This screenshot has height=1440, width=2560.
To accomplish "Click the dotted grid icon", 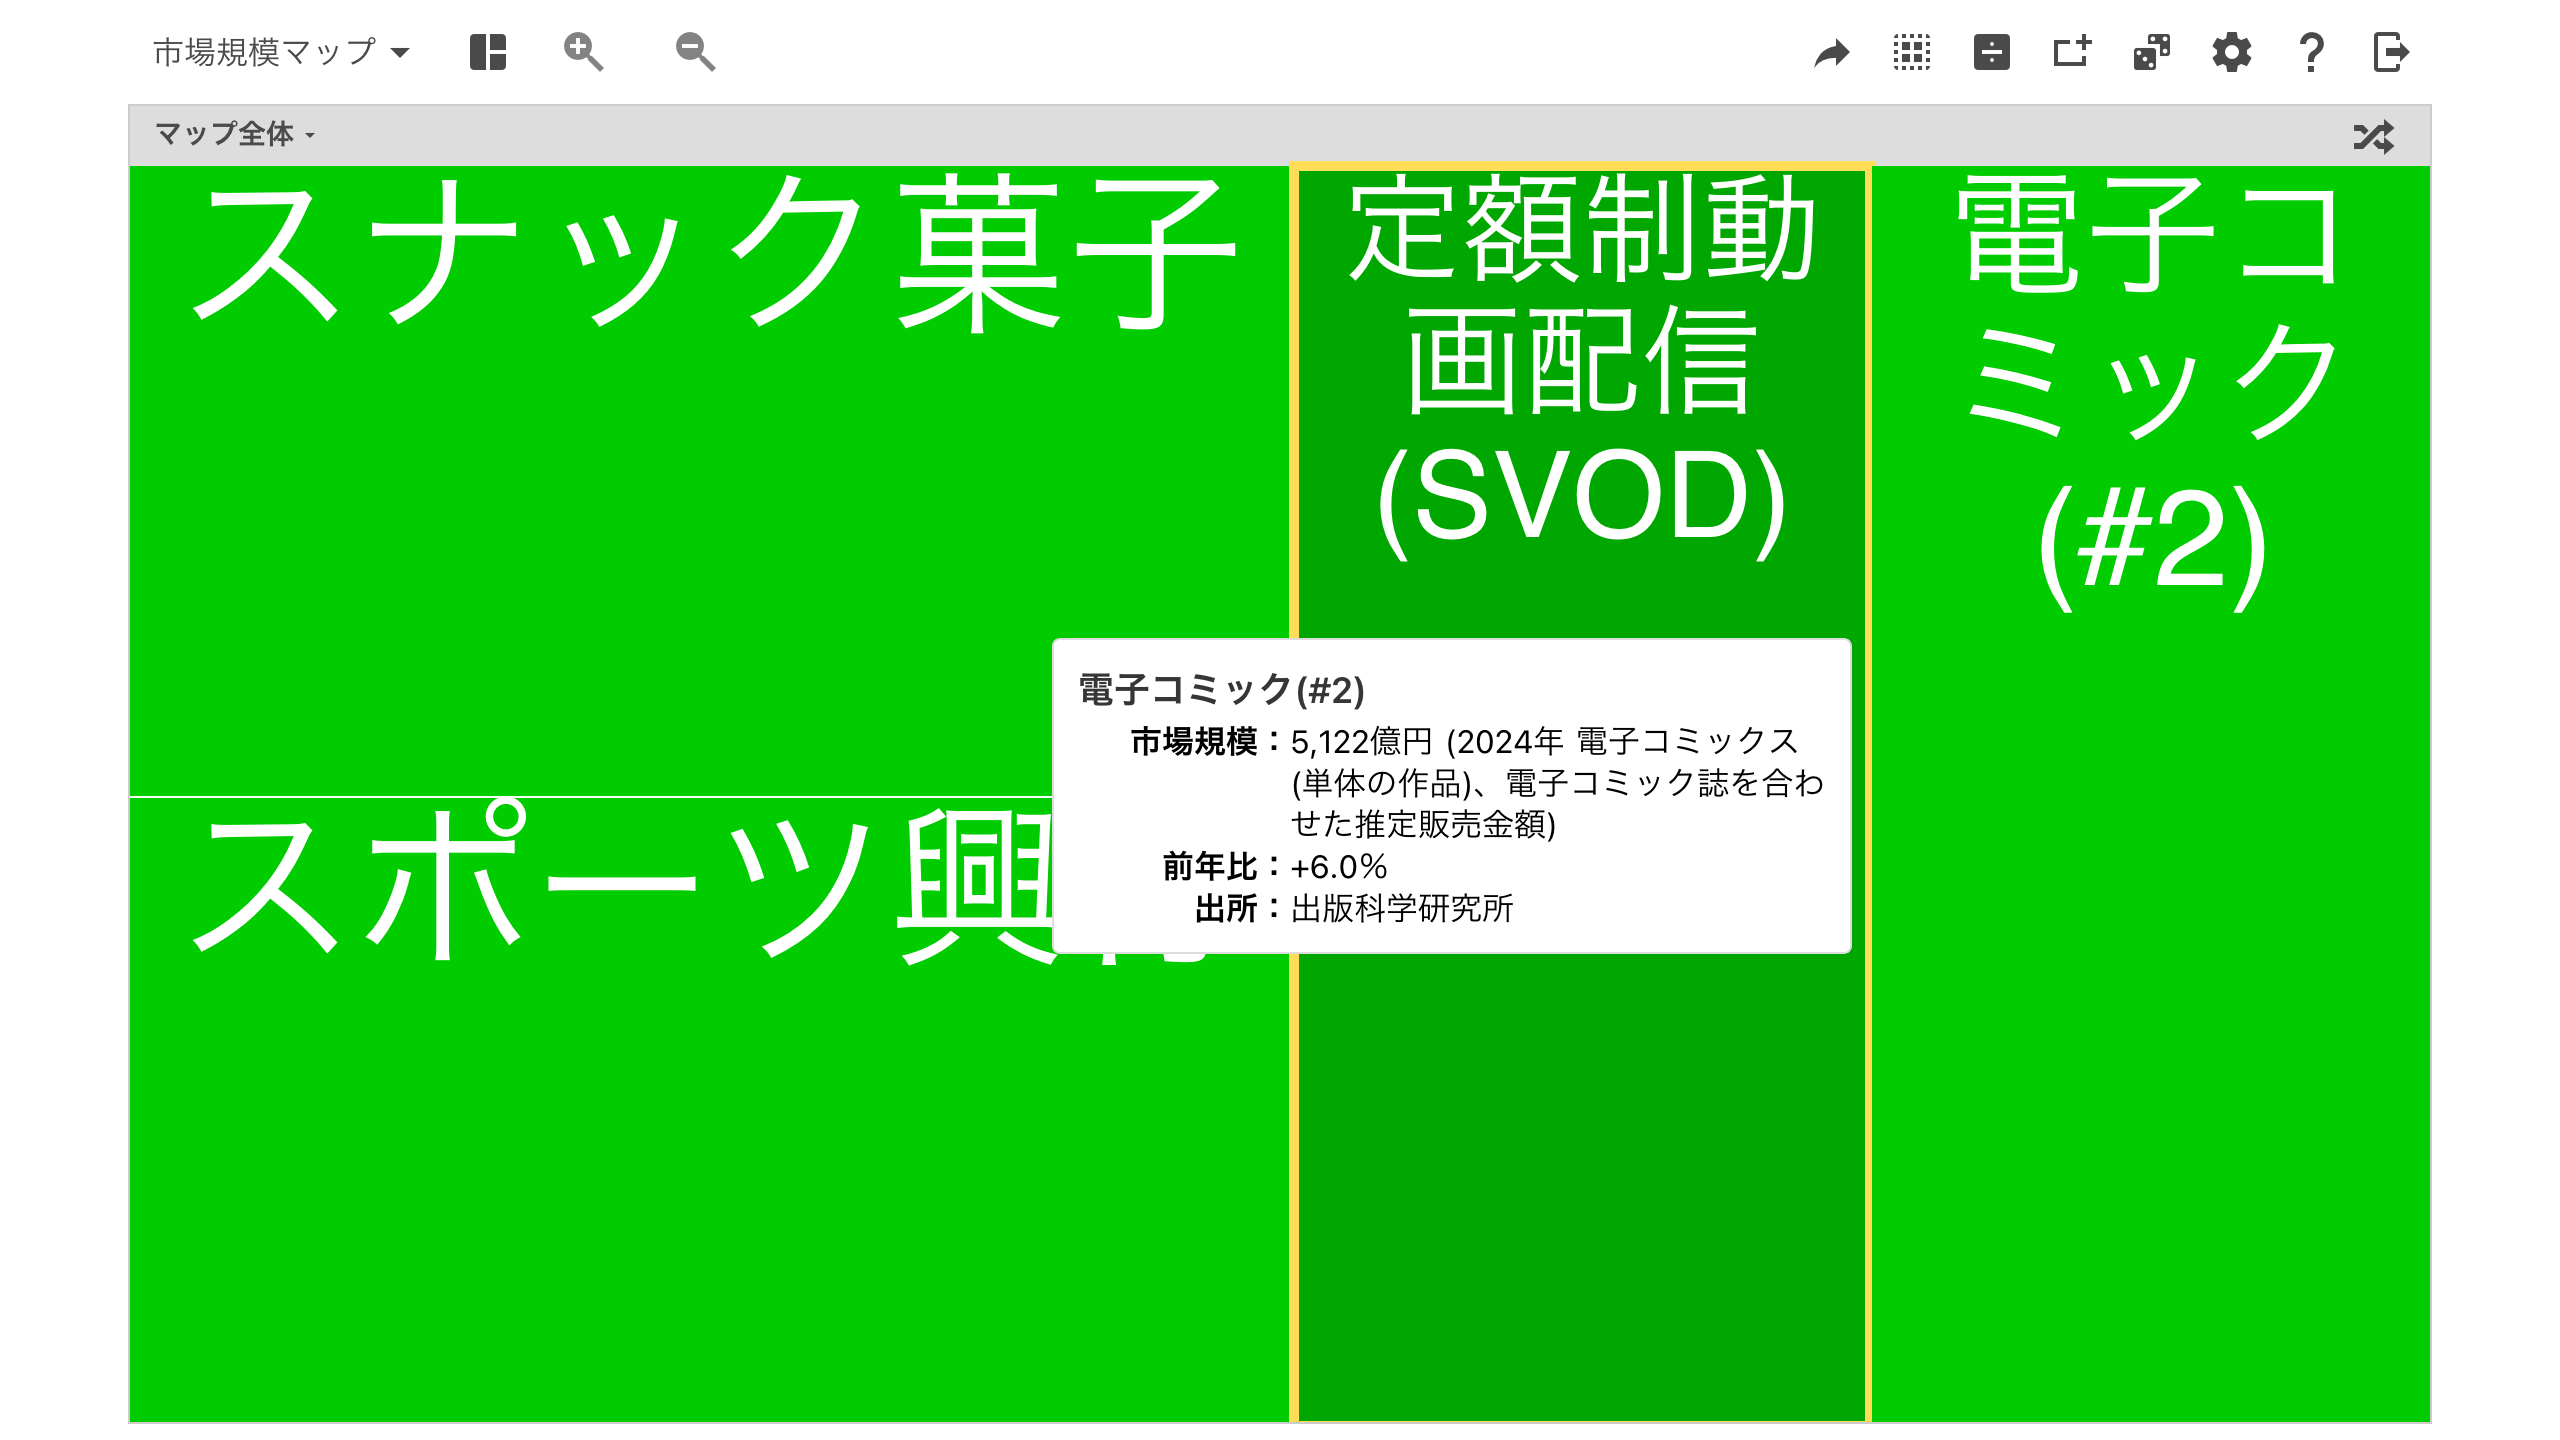I will pos(1912,52).
